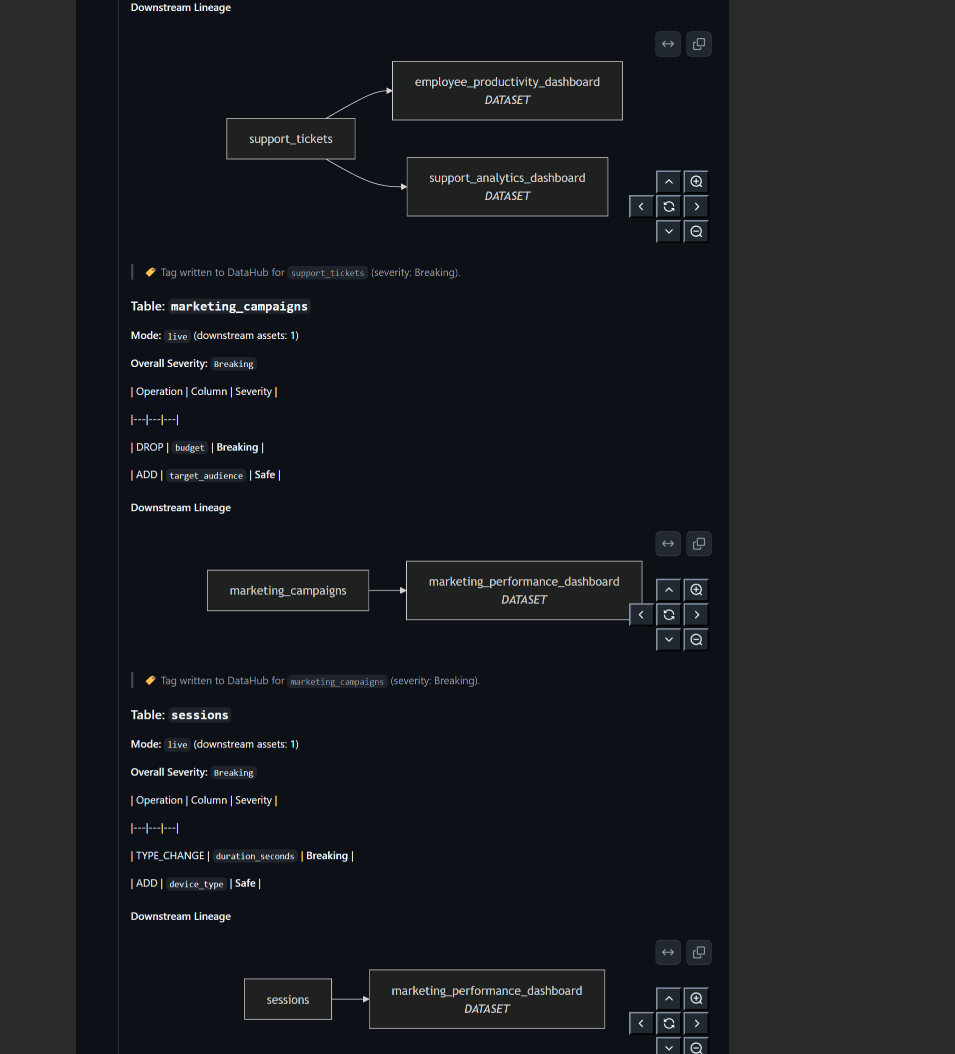Pan up in support_tickets lineage diagram
This screenshot has height=1054, width=955.
tap(669, 181)
